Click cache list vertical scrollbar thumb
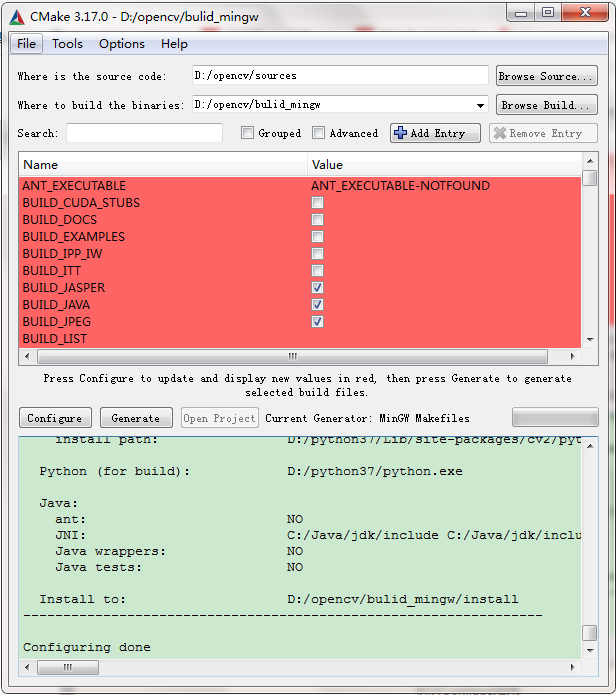Viewport: 616px width, 695px height. (590, 178)
